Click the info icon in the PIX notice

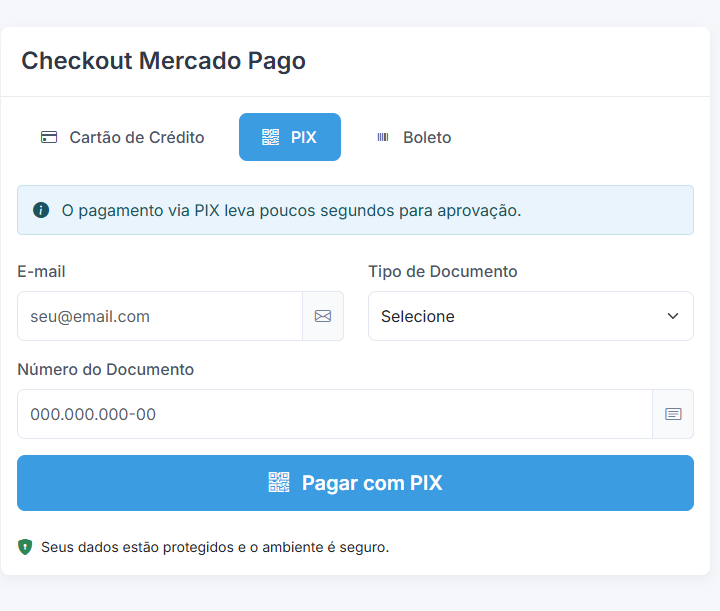[x=41, y=210]
